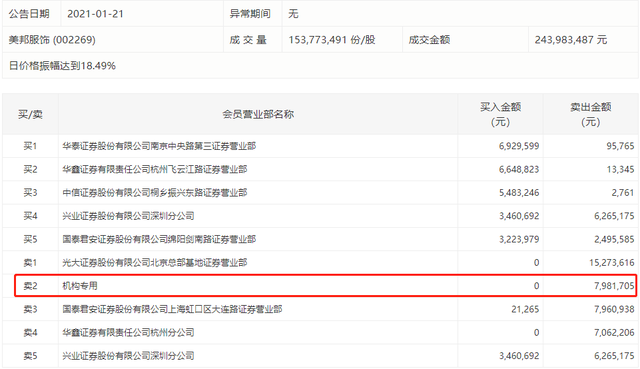This screenshot has width=640, height=369.
Task: Click sell amount 2,761
Action: 623,193
